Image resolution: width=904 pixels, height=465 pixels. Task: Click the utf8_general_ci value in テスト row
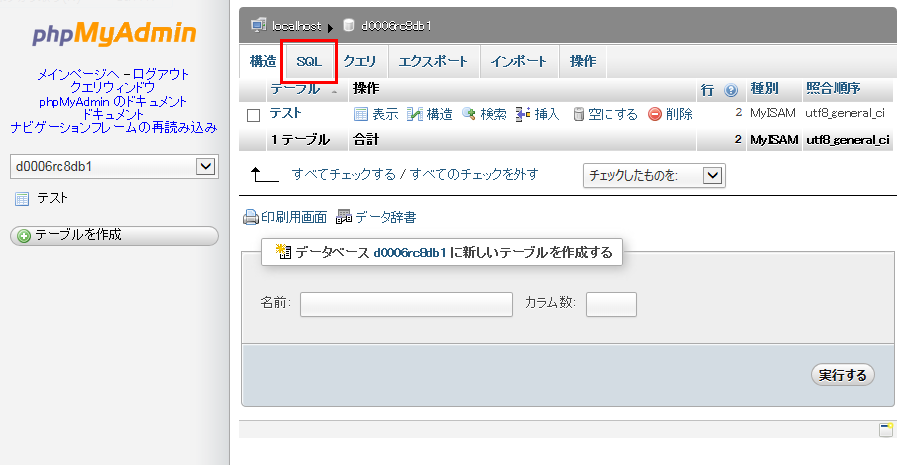(x=845, y=113)
